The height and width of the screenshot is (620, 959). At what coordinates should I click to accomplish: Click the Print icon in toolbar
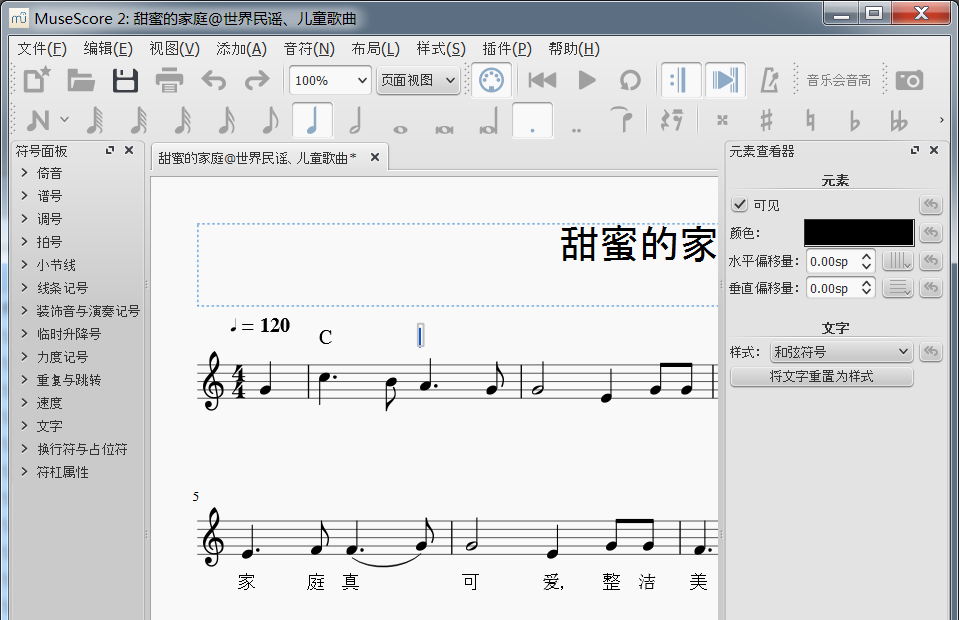[x=169, y=80]
